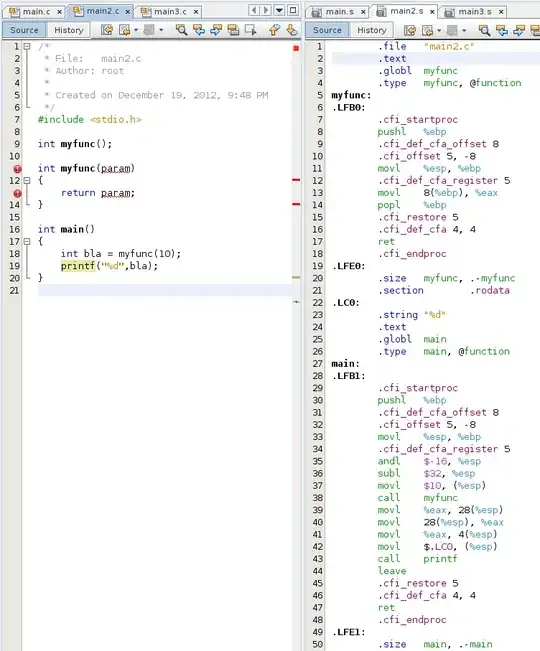The image size is (540, 651).
Task: Click Next Bookmark icon in left editor
Action: tap(292, 30)
